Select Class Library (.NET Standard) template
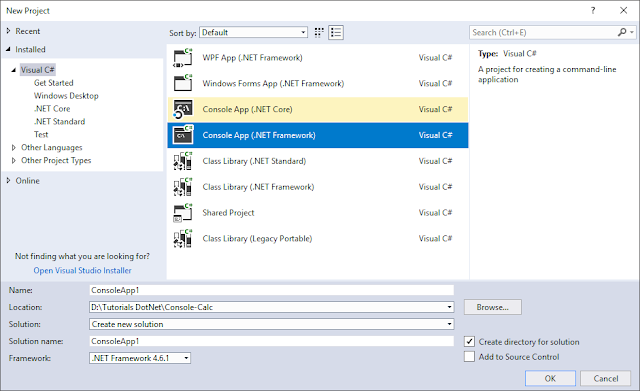 tap(318, 161)
